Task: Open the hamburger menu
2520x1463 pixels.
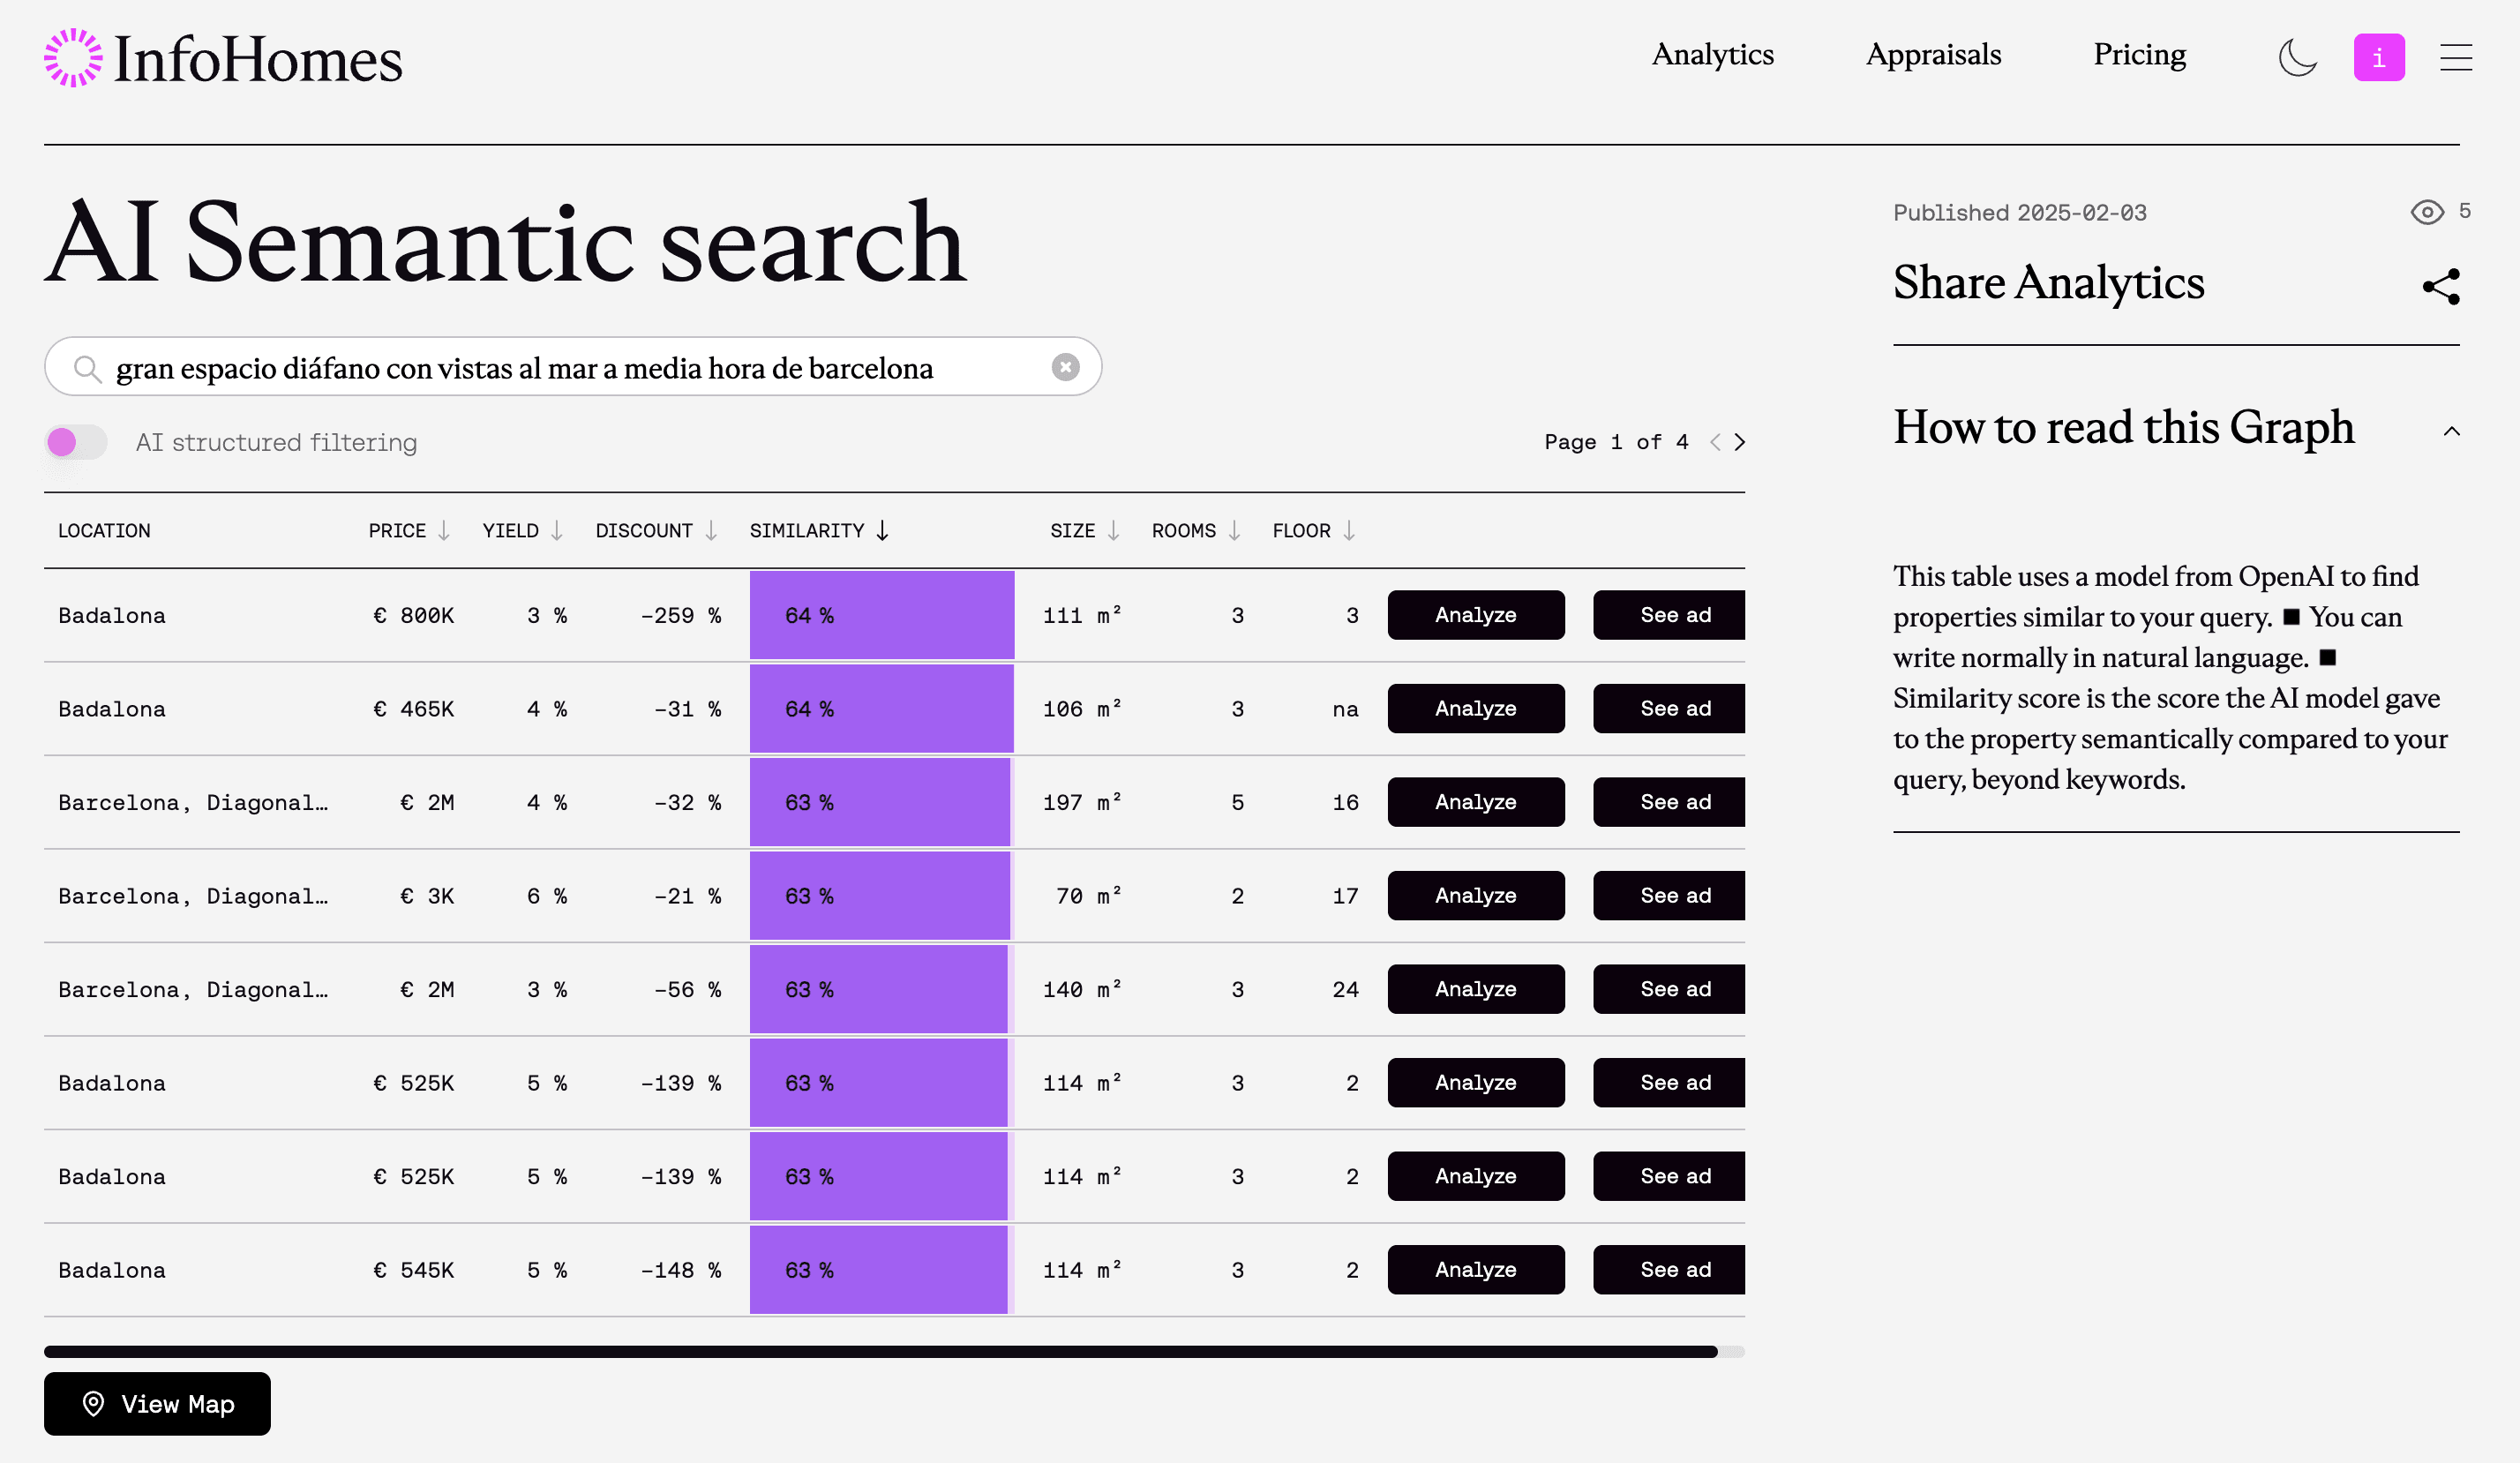Action: (2455, 57)
